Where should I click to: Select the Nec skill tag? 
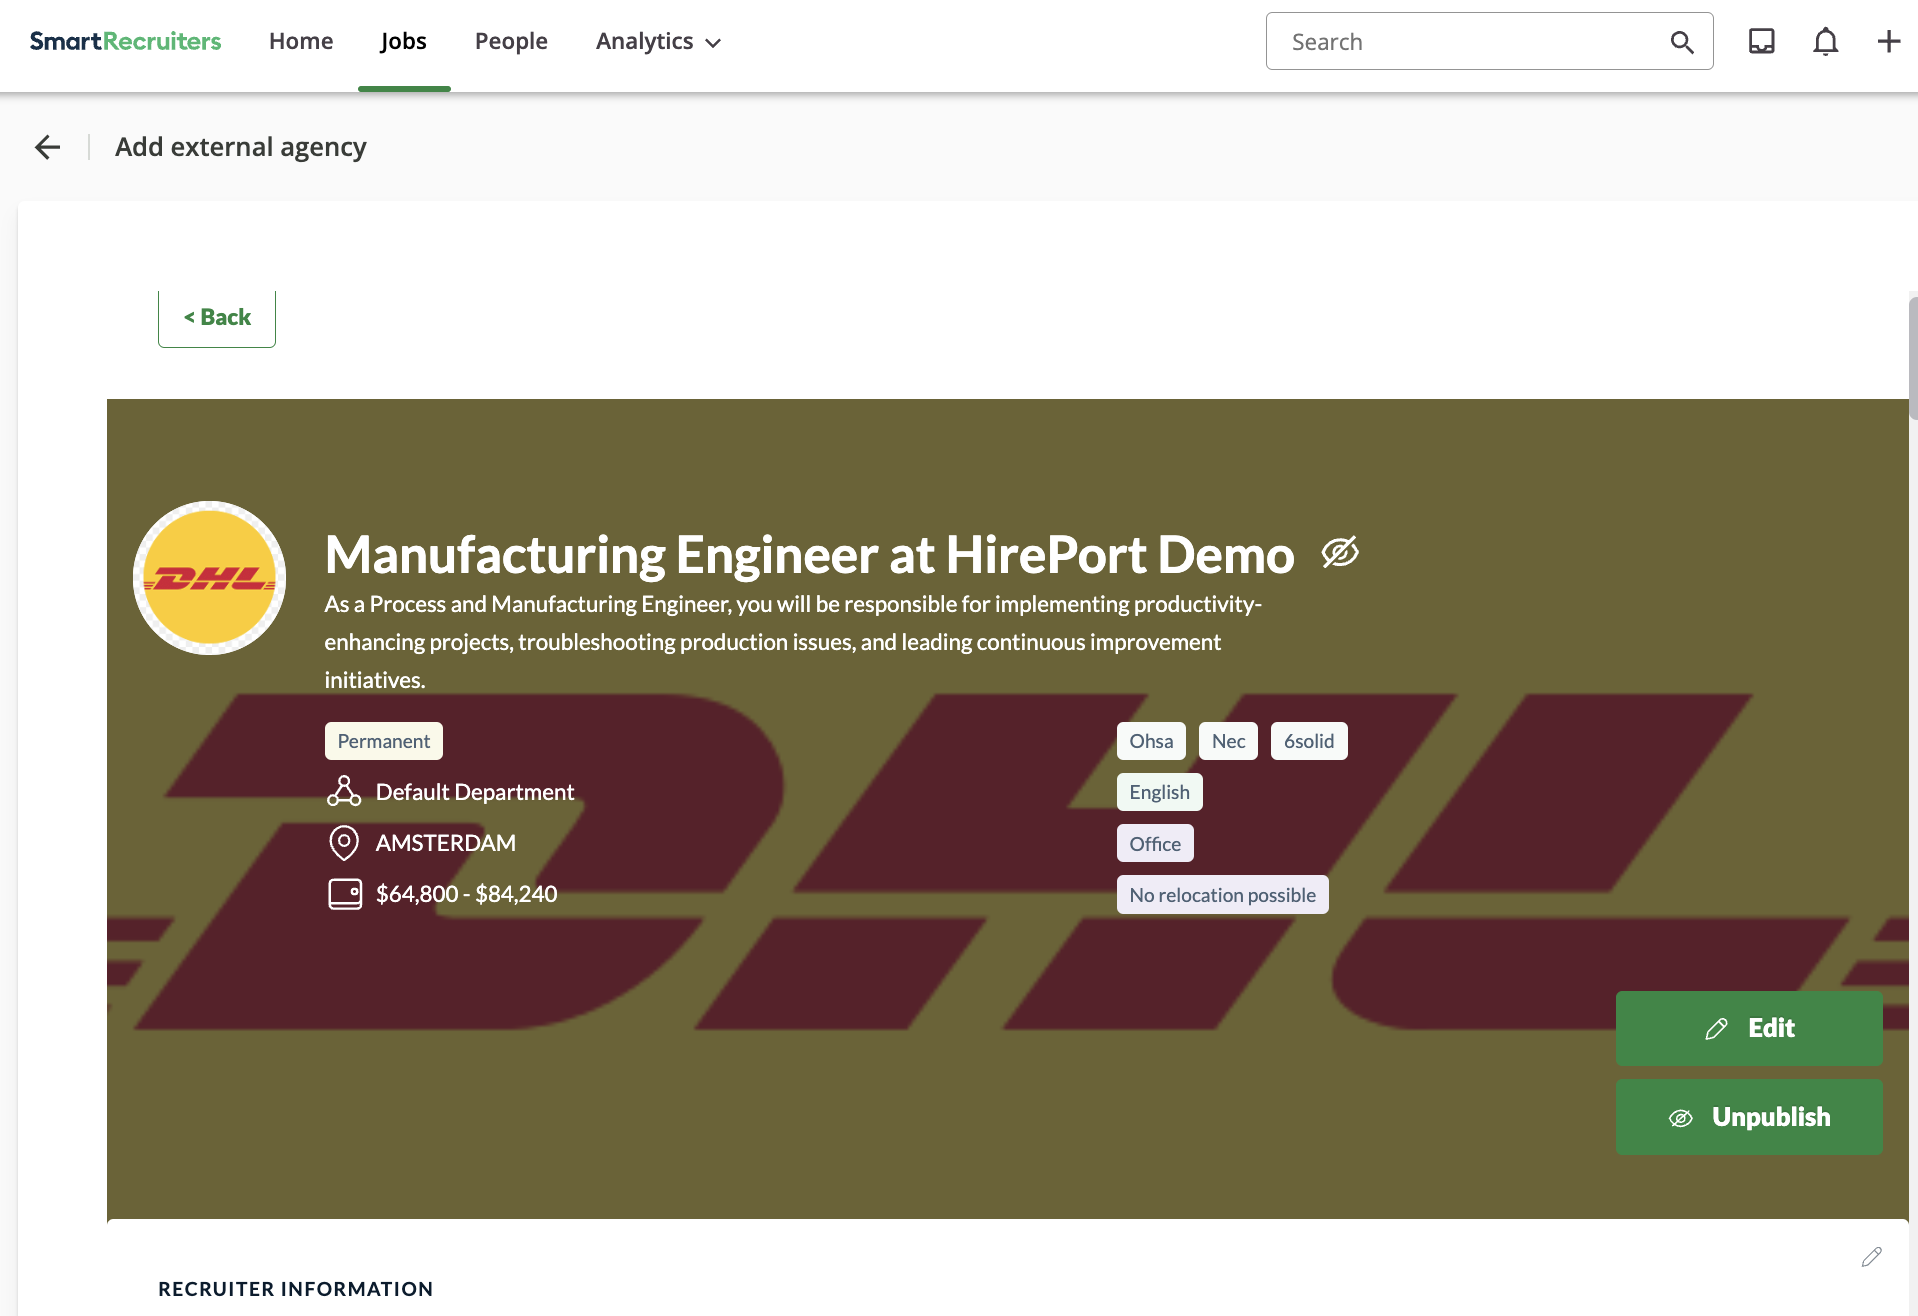(1228, 741)
